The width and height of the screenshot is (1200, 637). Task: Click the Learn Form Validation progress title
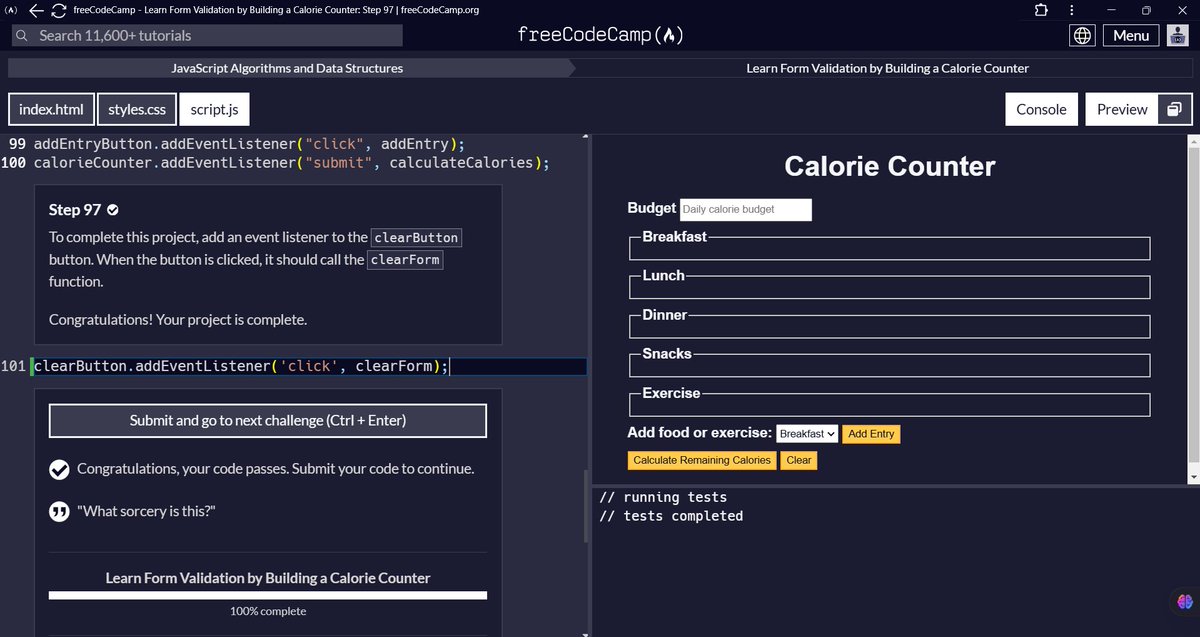pos(268,578)
